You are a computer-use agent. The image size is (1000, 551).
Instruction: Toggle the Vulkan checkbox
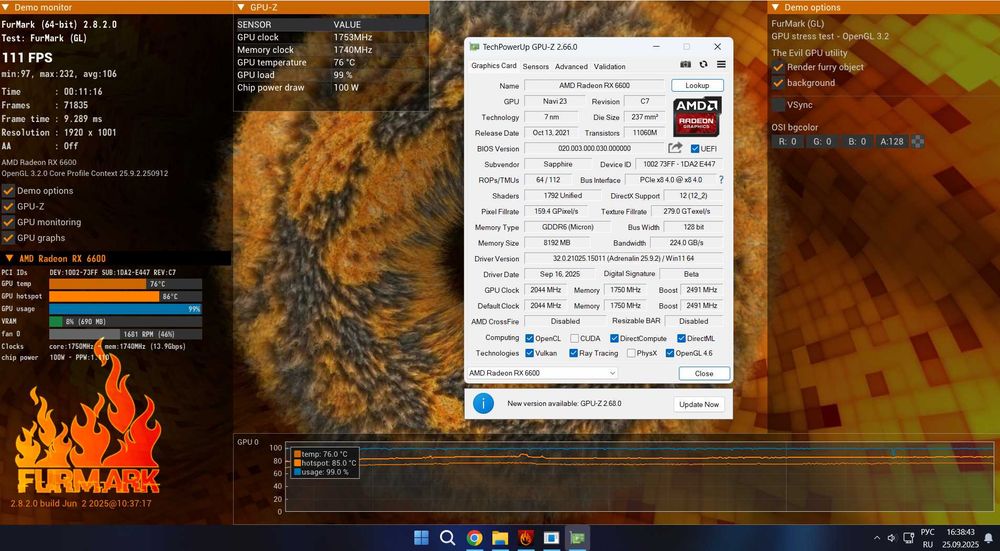pyautogui.click(x=529, y=353)
